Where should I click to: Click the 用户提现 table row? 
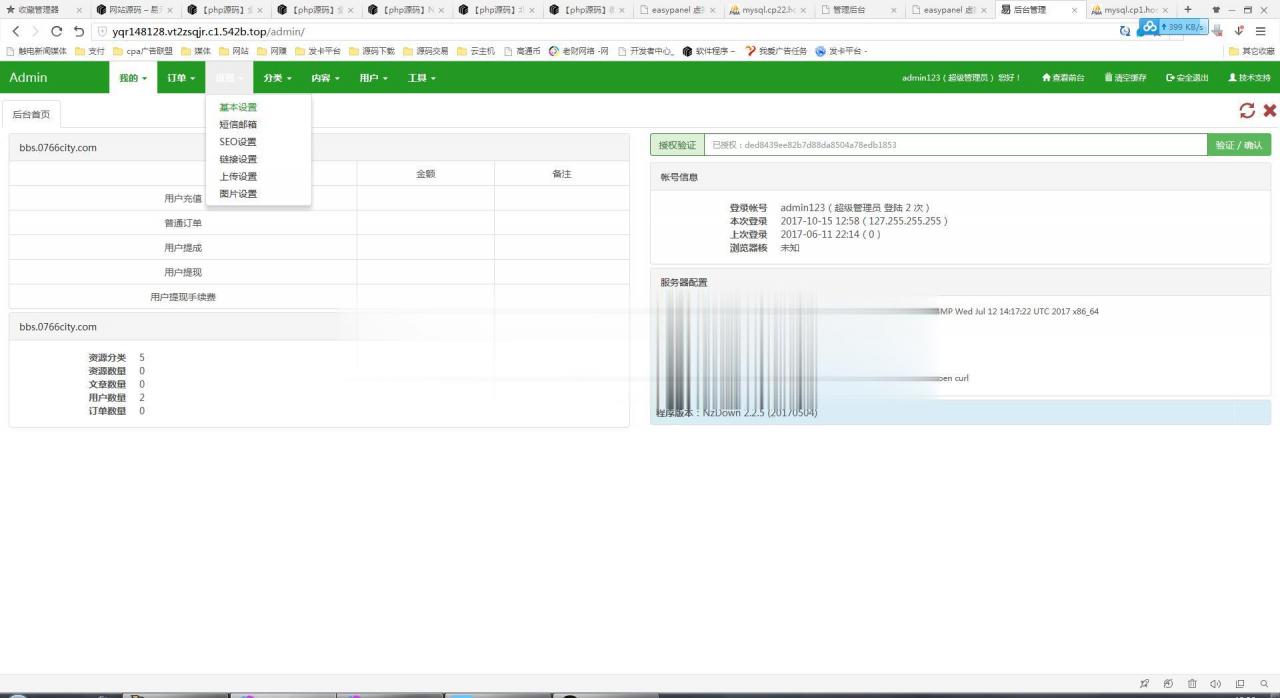click(x=319, y=272)
